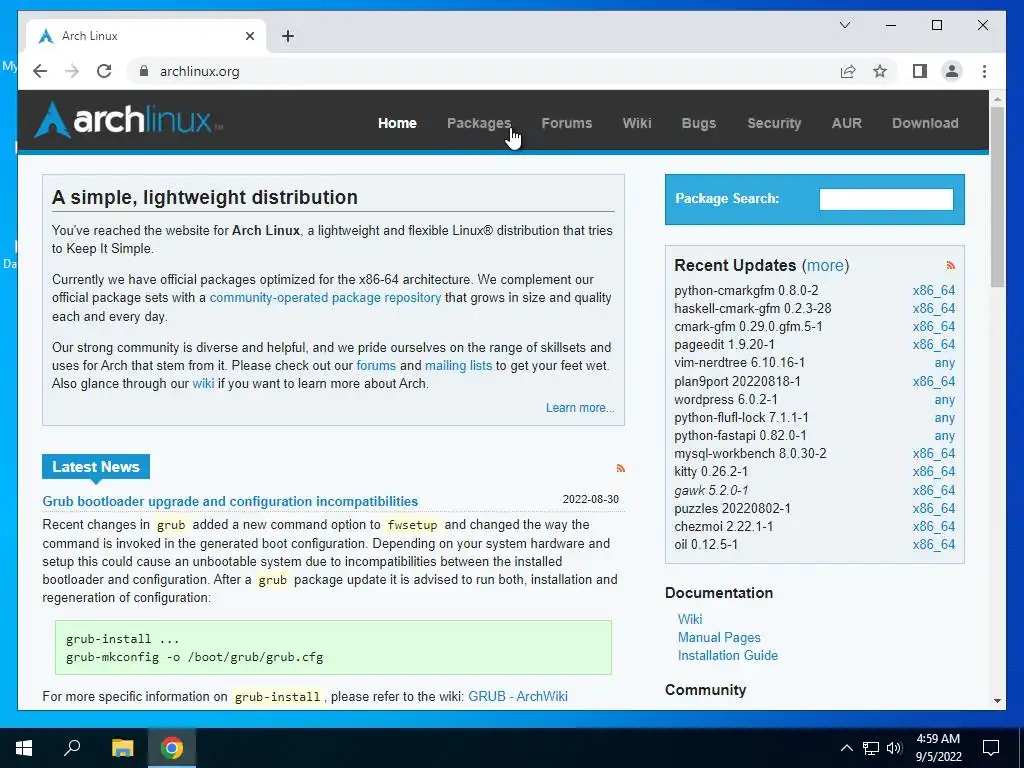Click the Chrome taskbar icon
The height and width of the screenshot is (768, 1024).
click(172, 748)
